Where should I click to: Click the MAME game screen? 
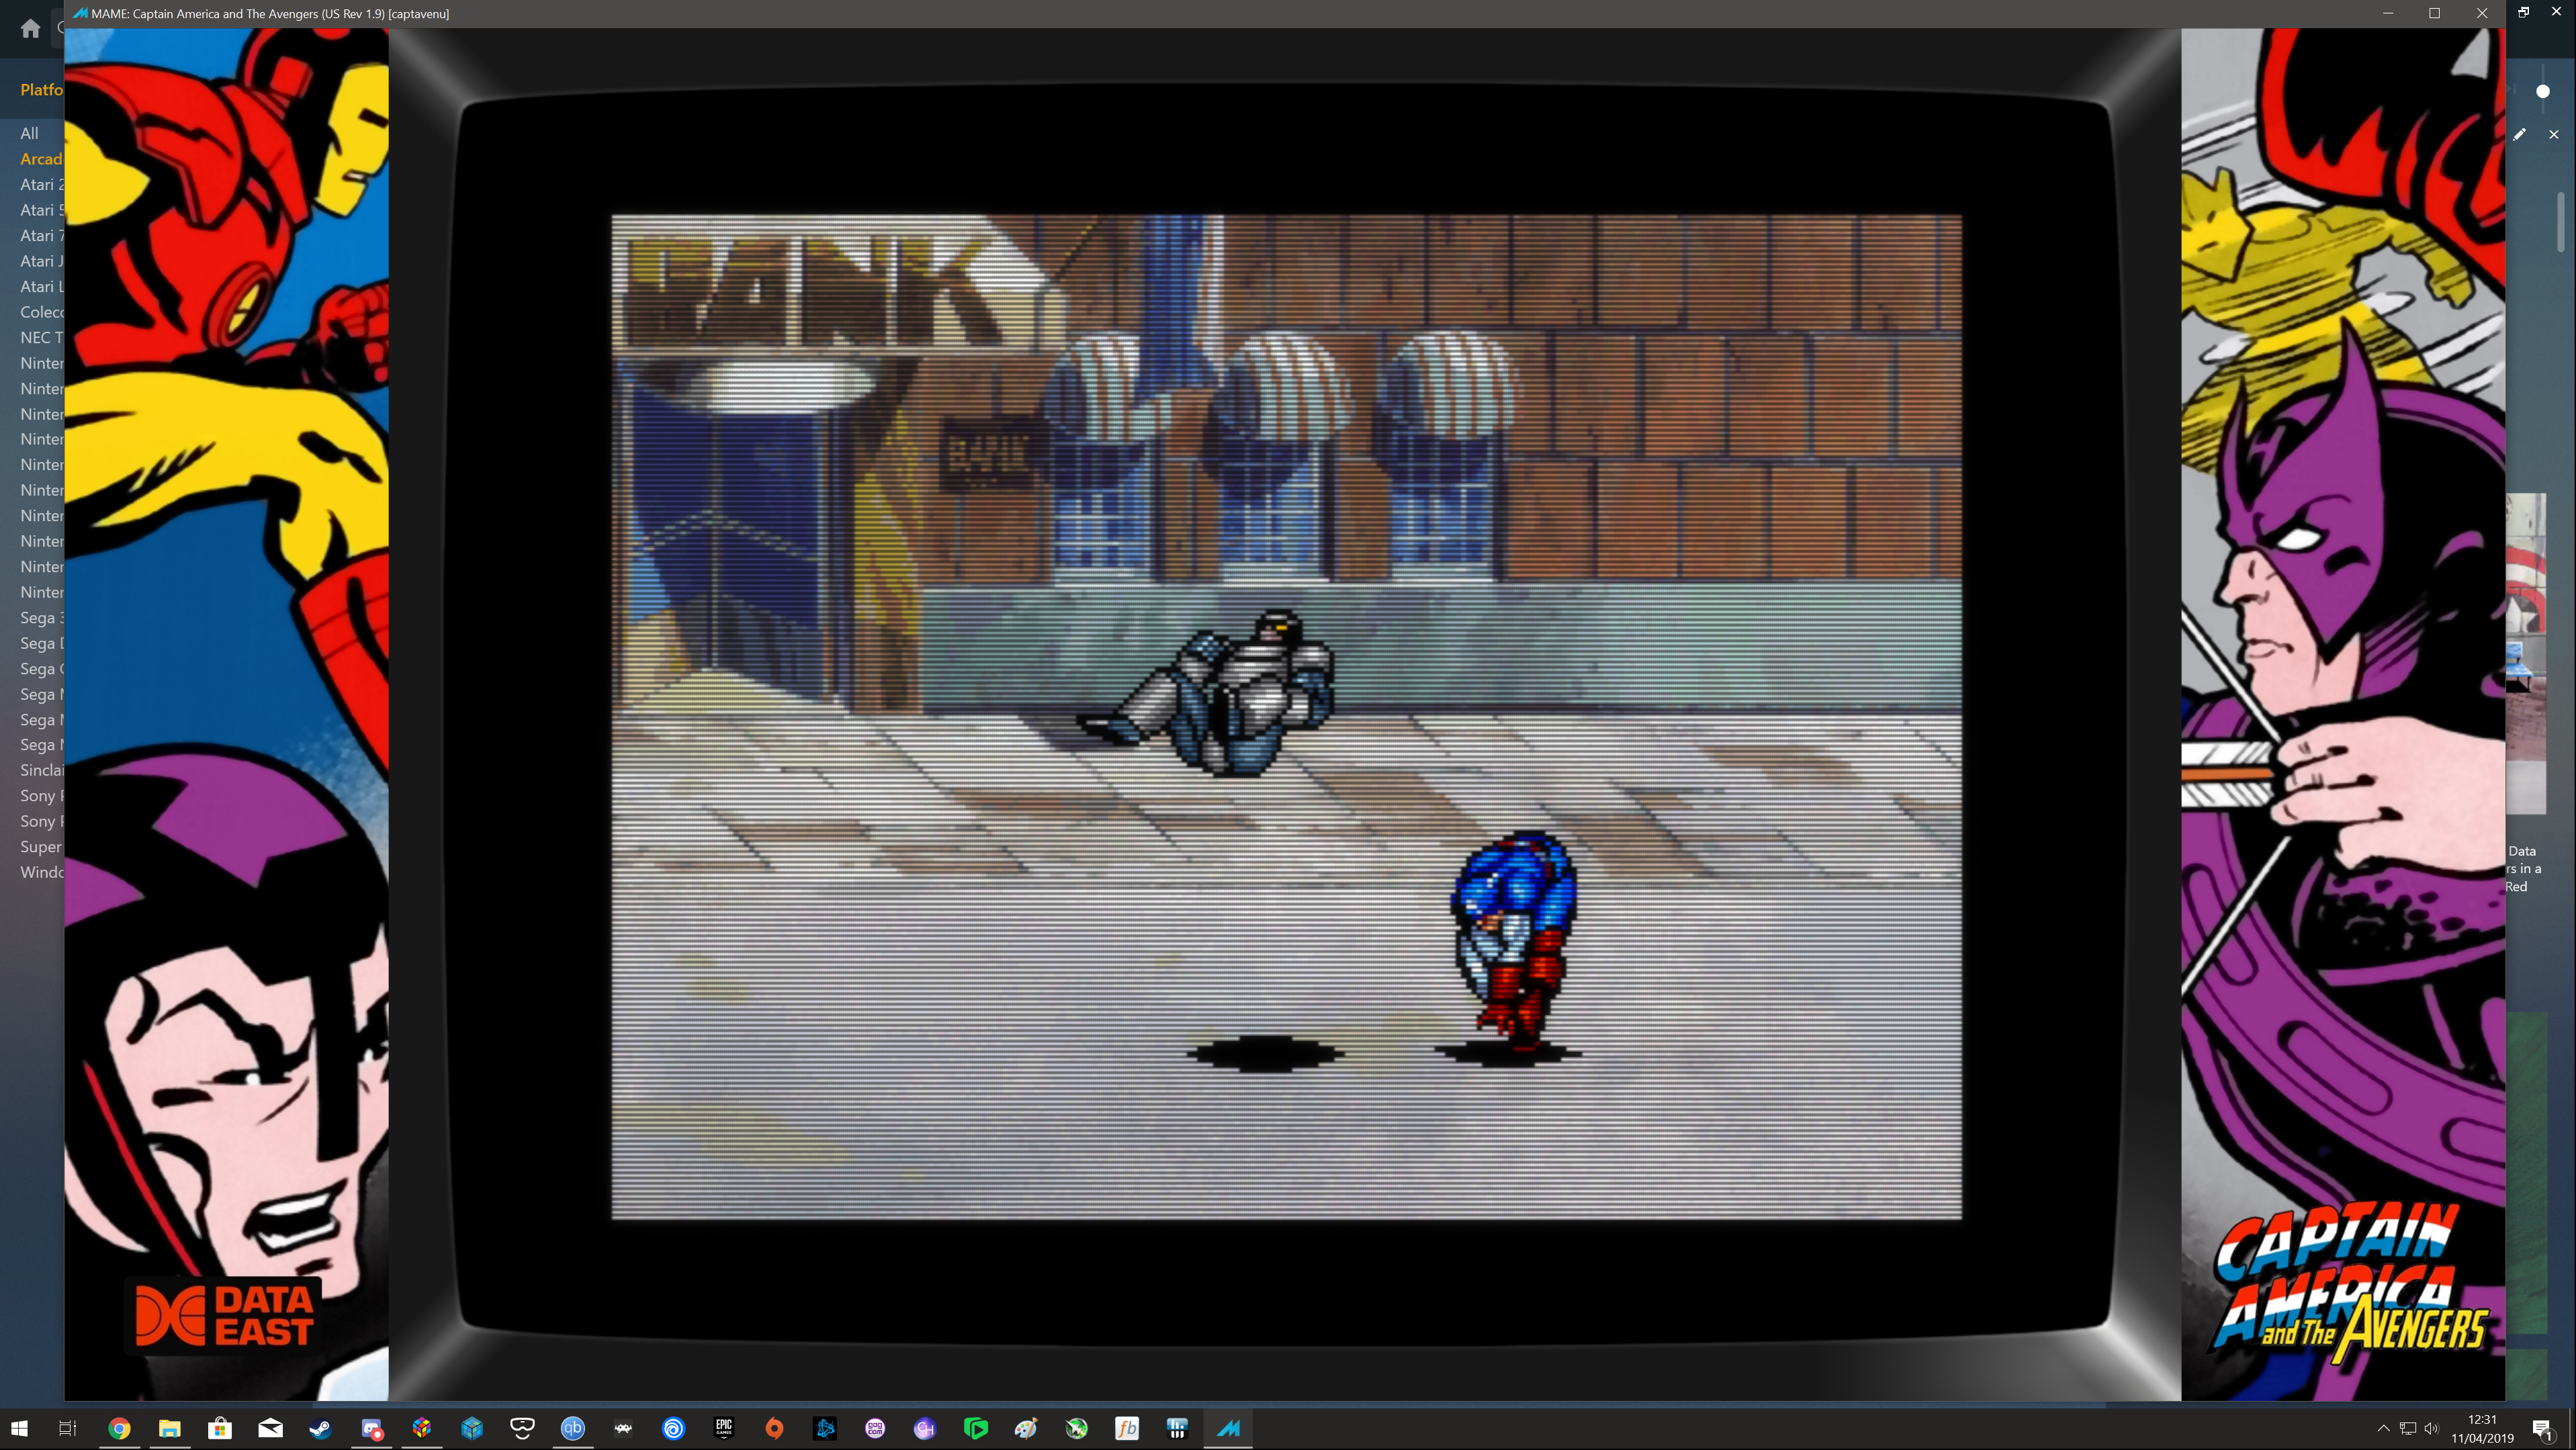1286,716
